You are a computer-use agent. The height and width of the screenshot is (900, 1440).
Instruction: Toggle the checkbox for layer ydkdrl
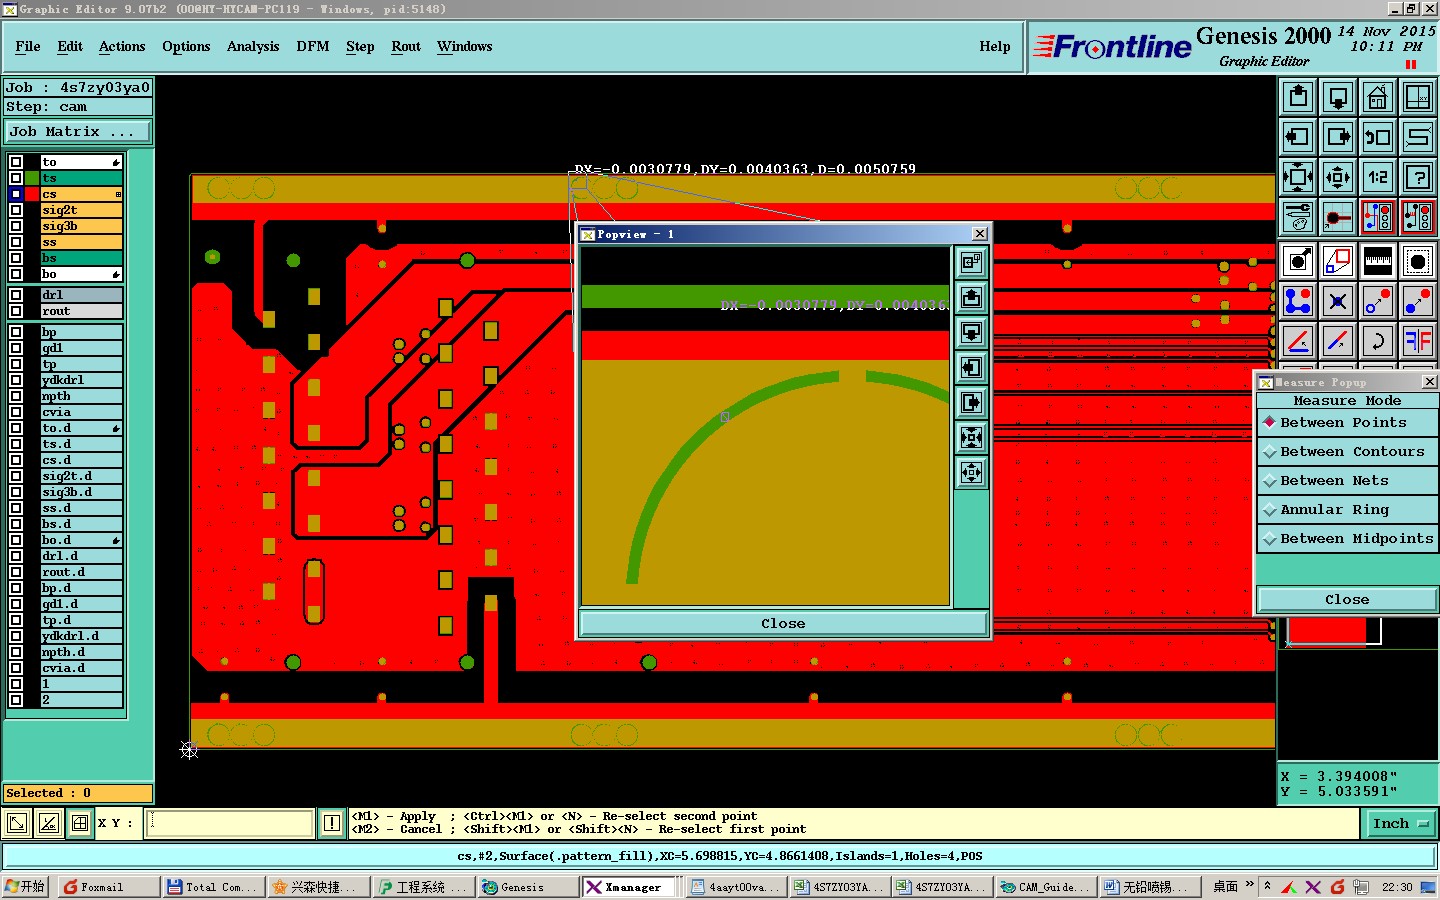pos(16,380)
